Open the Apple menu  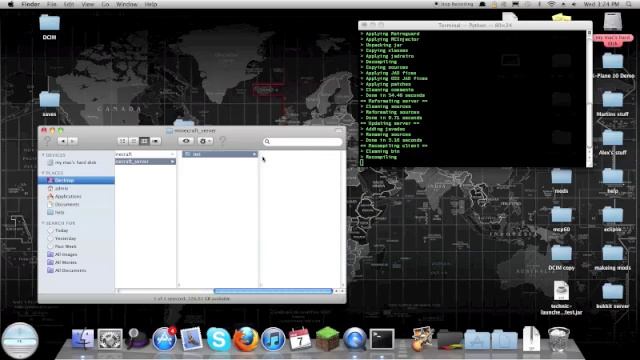point(11,4)
